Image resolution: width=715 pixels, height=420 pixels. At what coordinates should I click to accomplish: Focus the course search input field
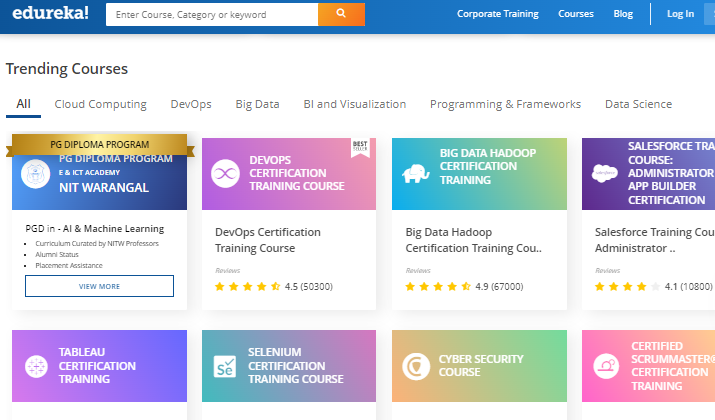pyautogui.click(x=210, y=15)
